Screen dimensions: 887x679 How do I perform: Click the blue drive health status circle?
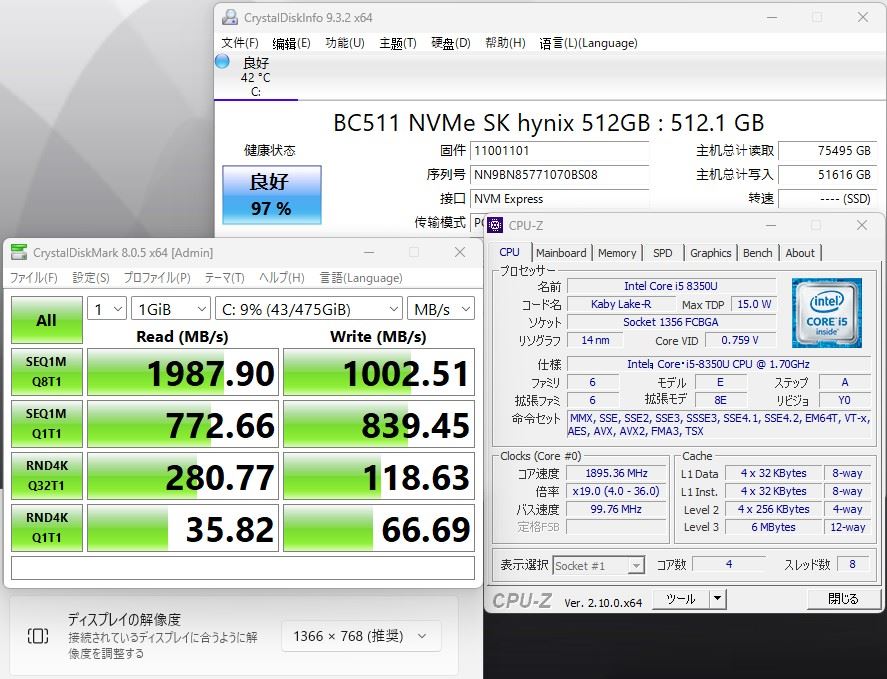(x=223, y=62)
